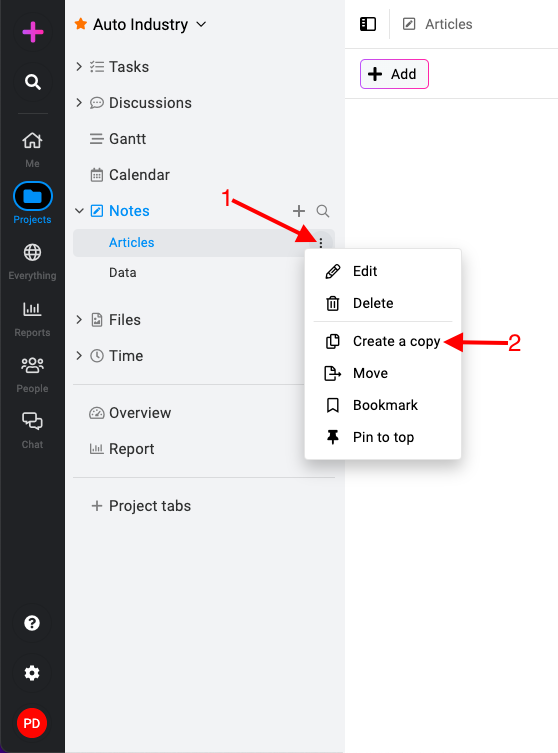Go to the Me home icon

click(32, 141)
